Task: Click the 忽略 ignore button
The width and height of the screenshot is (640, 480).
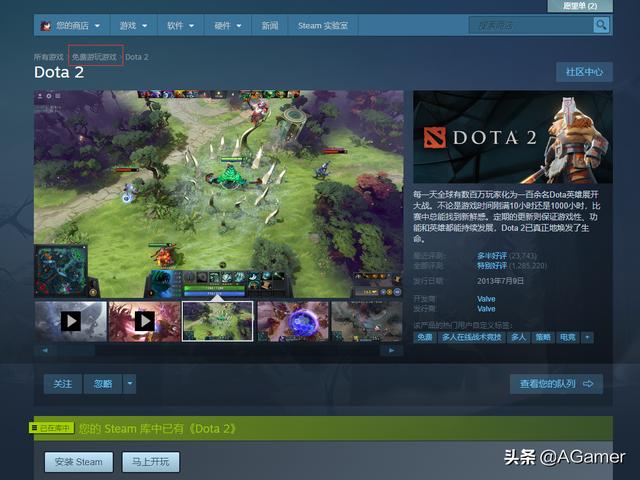Action: click(x=103, y=384)
